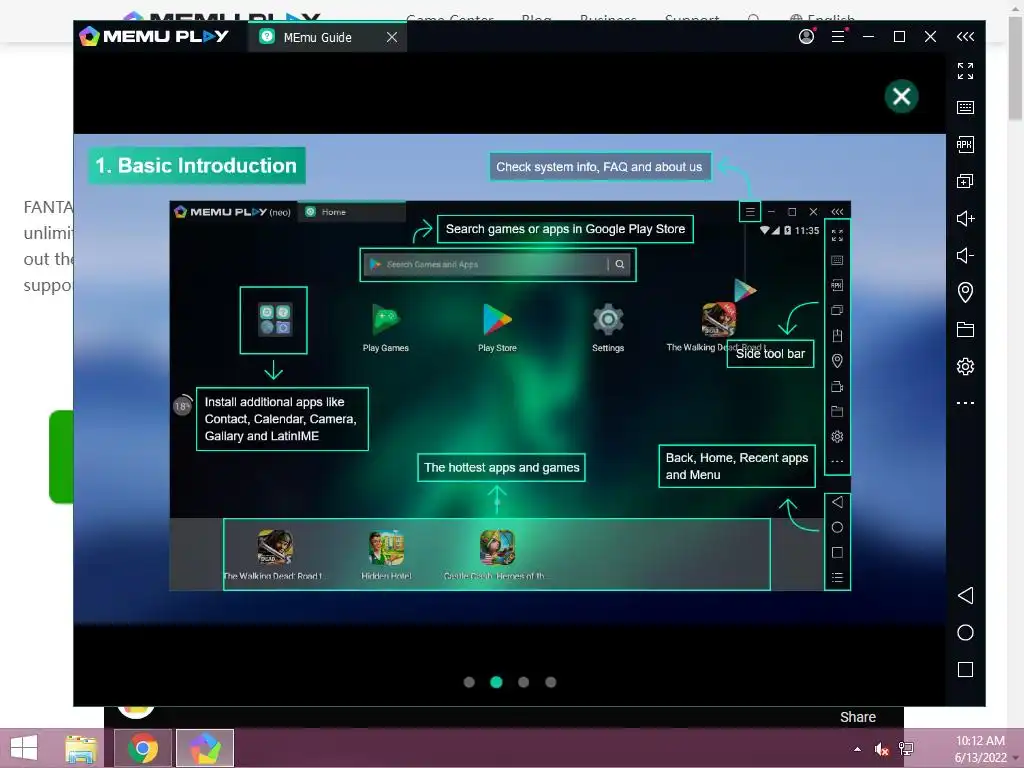Click the Share link in the browser
The image size is (1024, 768).
(857, 717)
